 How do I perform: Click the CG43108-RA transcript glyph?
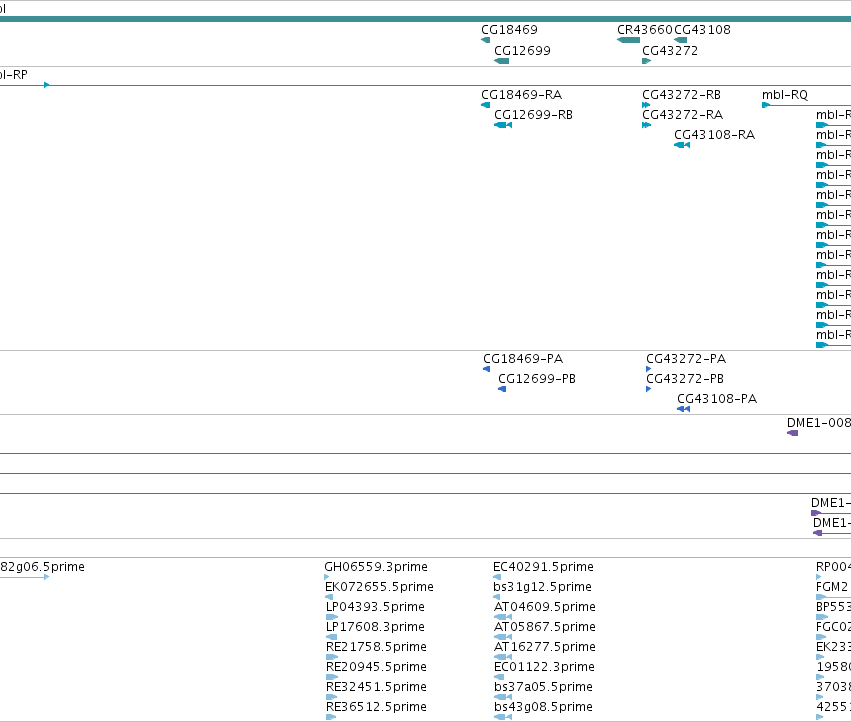click(682, 145)
